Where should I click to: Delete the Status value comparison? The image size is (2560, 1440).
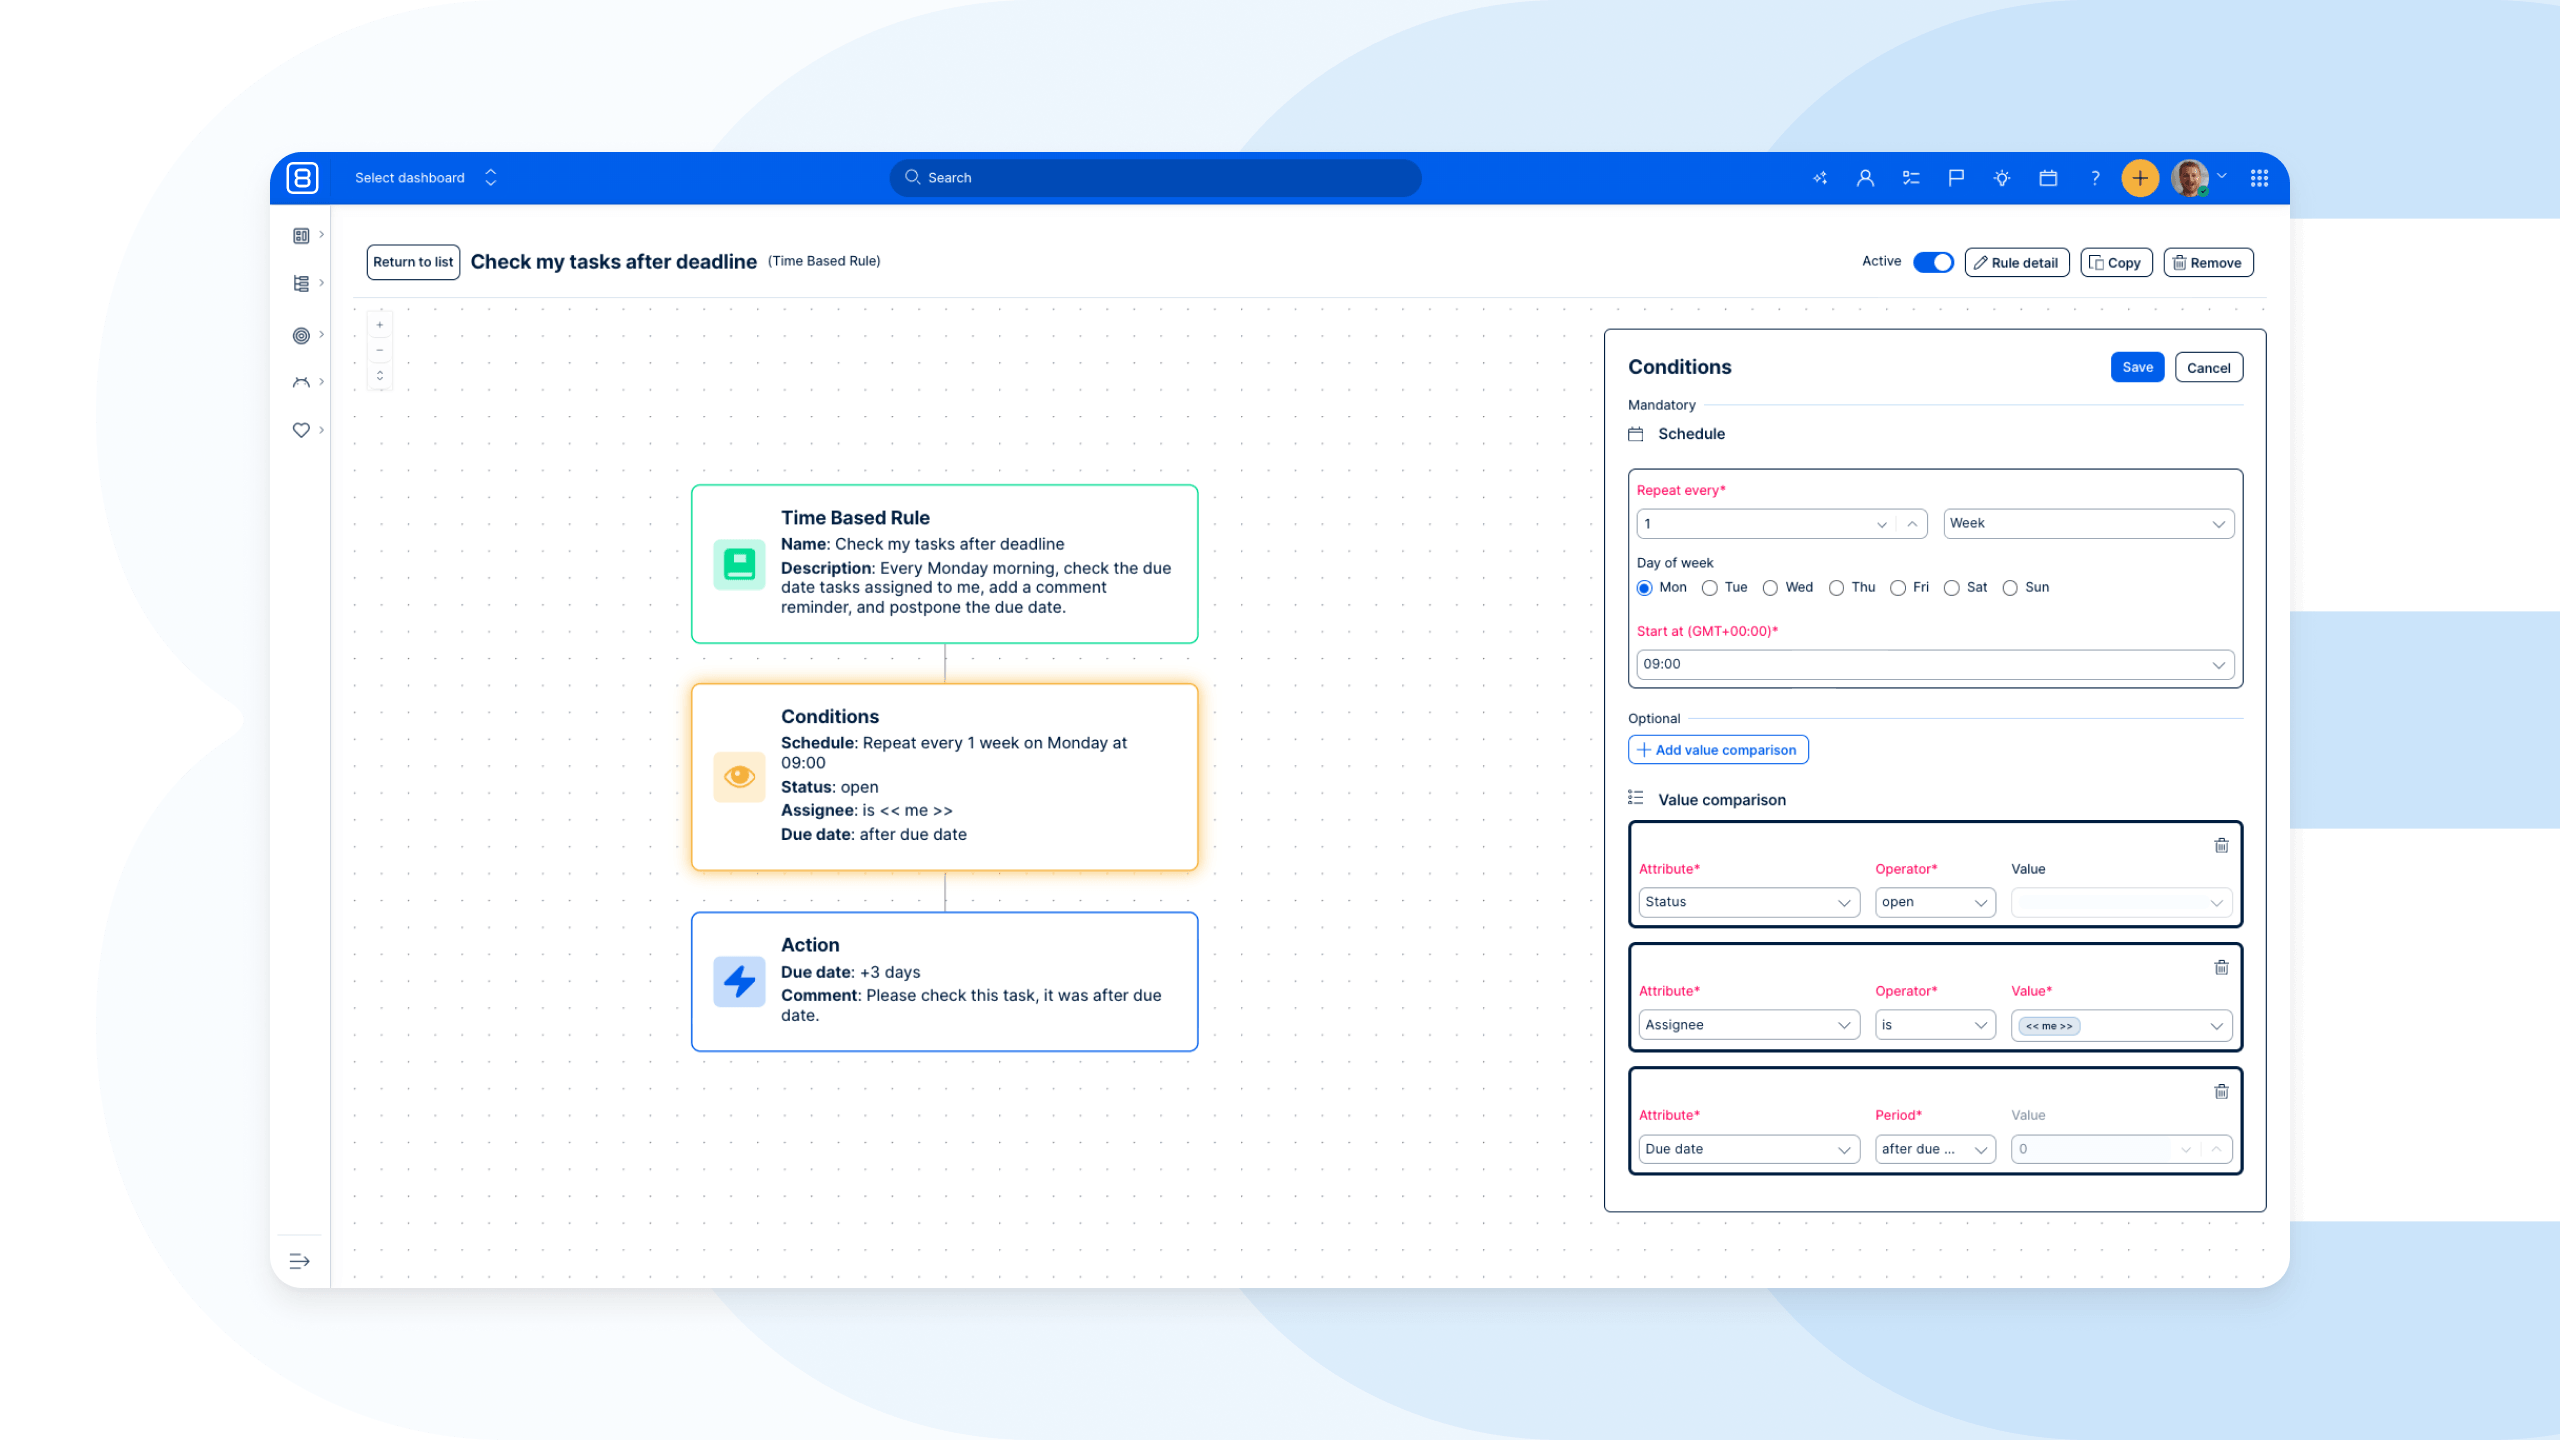pyautogui.click(x=2221, y=845)
